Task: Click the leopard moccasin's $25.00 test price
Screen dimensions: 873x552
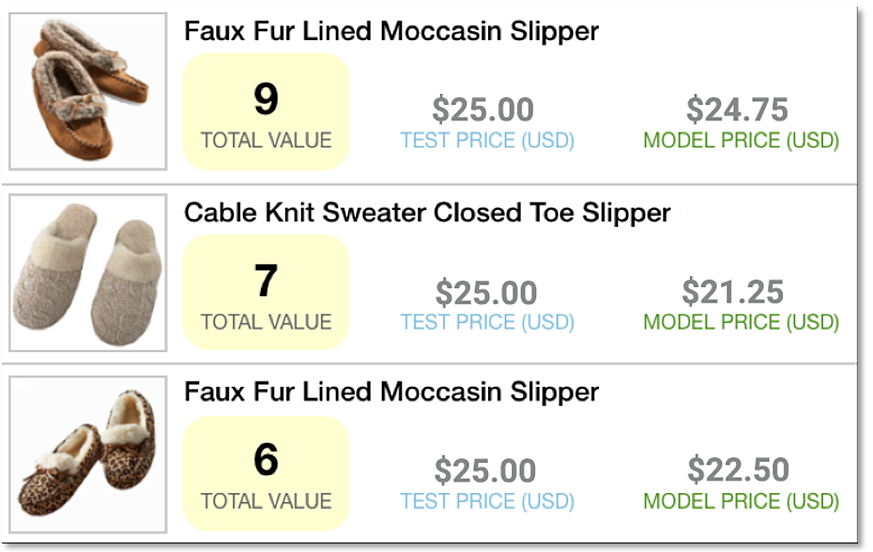Action: pyautogui.click(x=484, y=470)
